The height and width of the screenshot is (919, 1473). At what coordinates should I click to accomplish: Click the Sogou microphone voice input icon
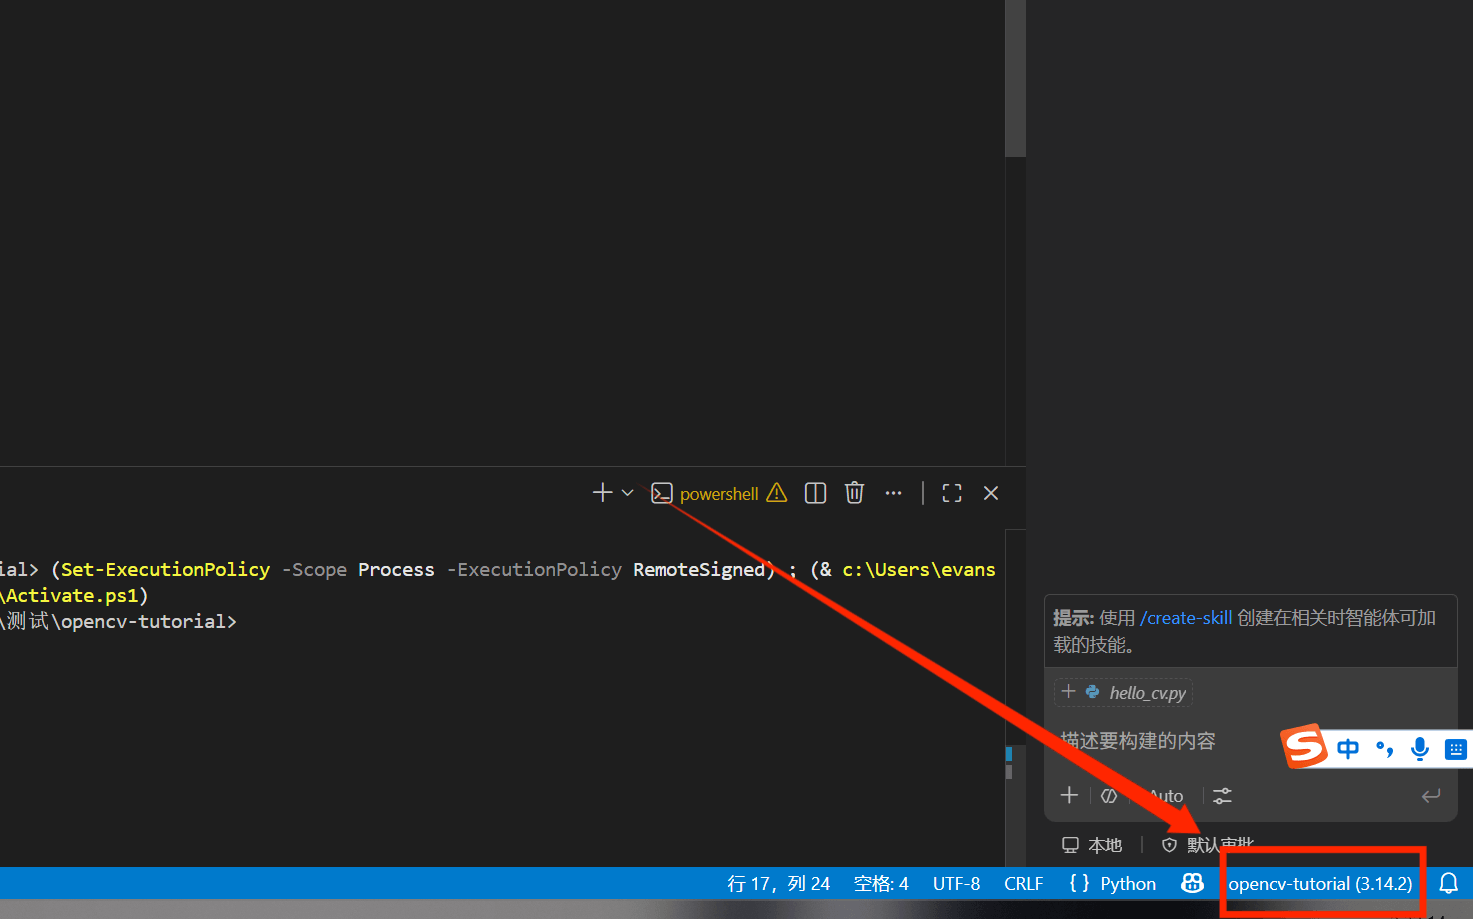1420,749
